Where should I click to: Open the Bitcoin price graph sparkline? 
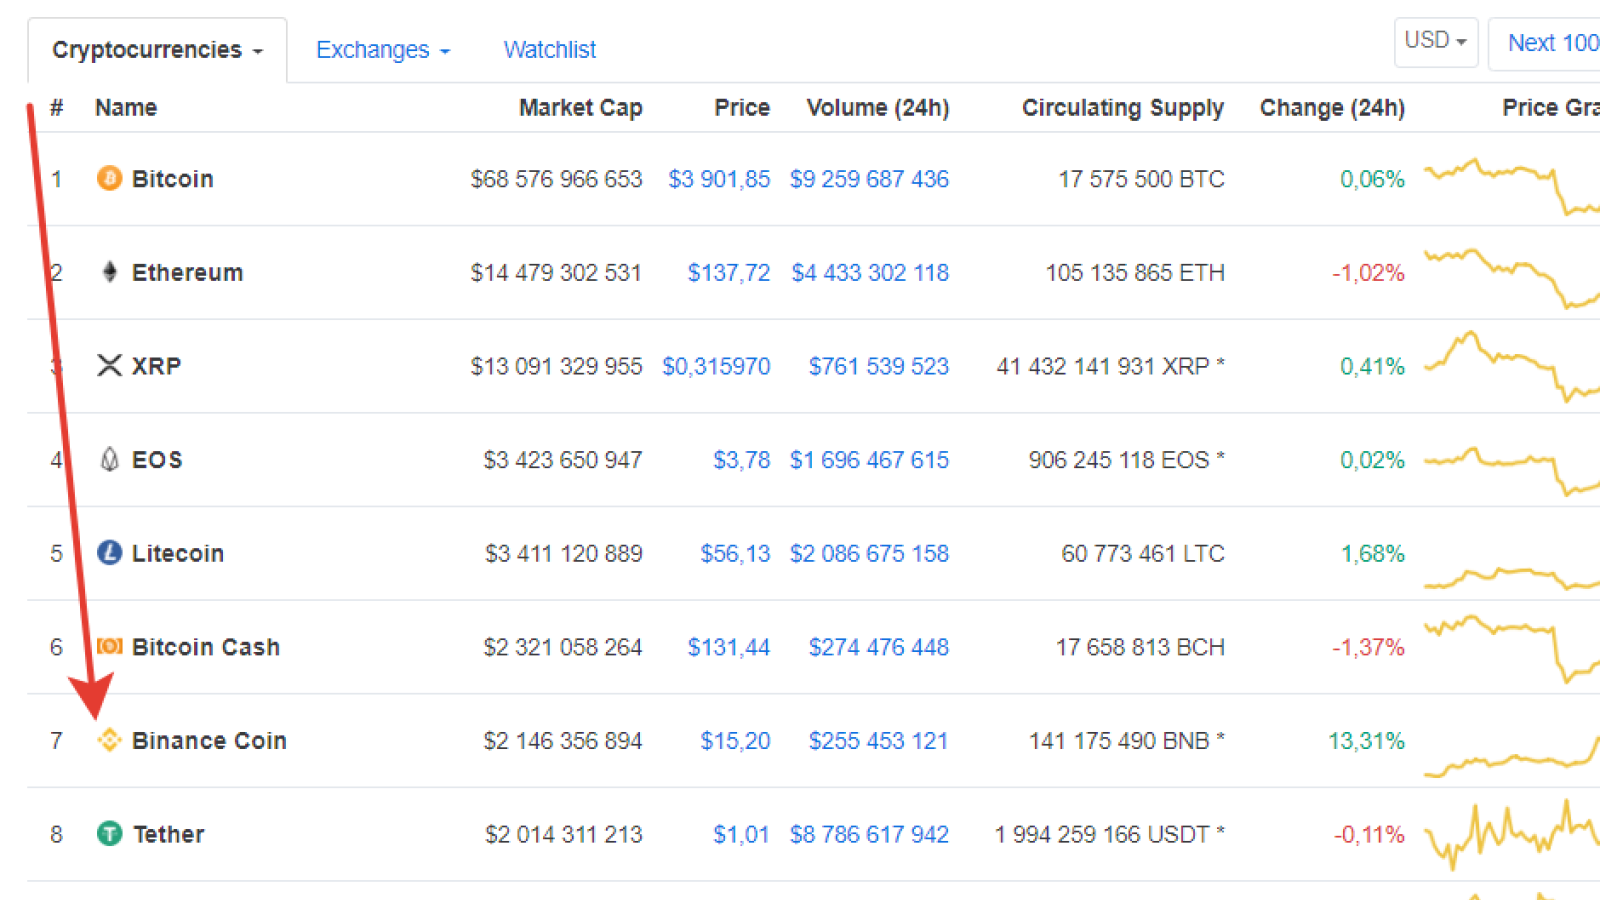pyautogui.click(x=1512, y=186)
